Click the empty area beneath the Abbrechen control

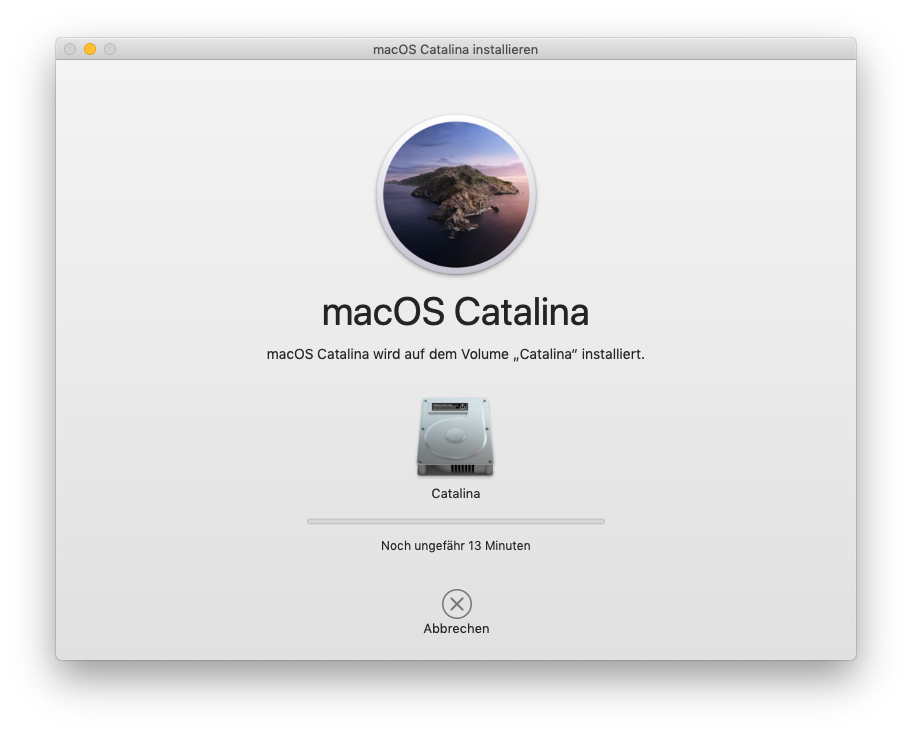coord(456,648)
